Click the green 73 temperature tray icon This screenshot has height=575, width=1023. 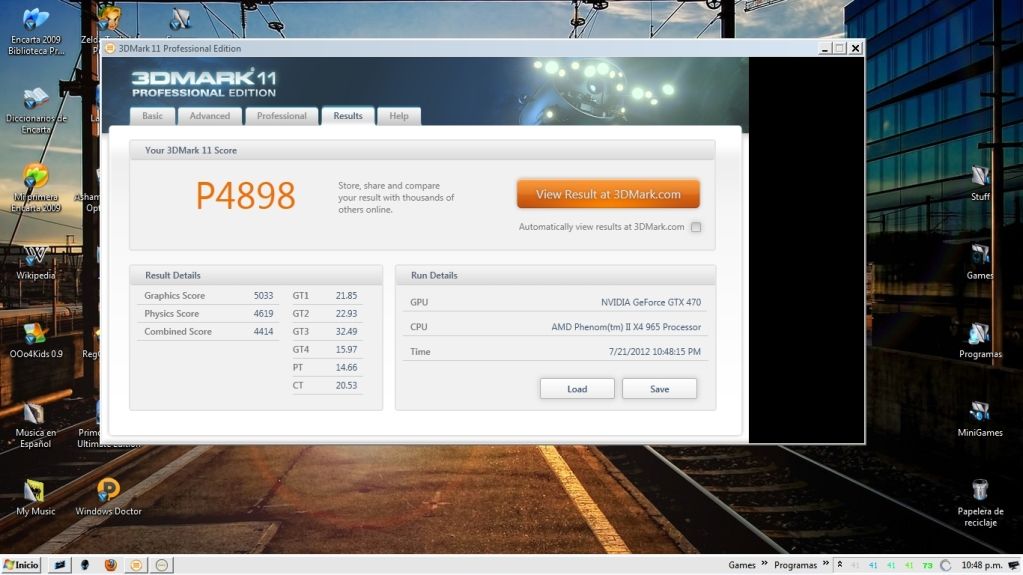point(927,565)
